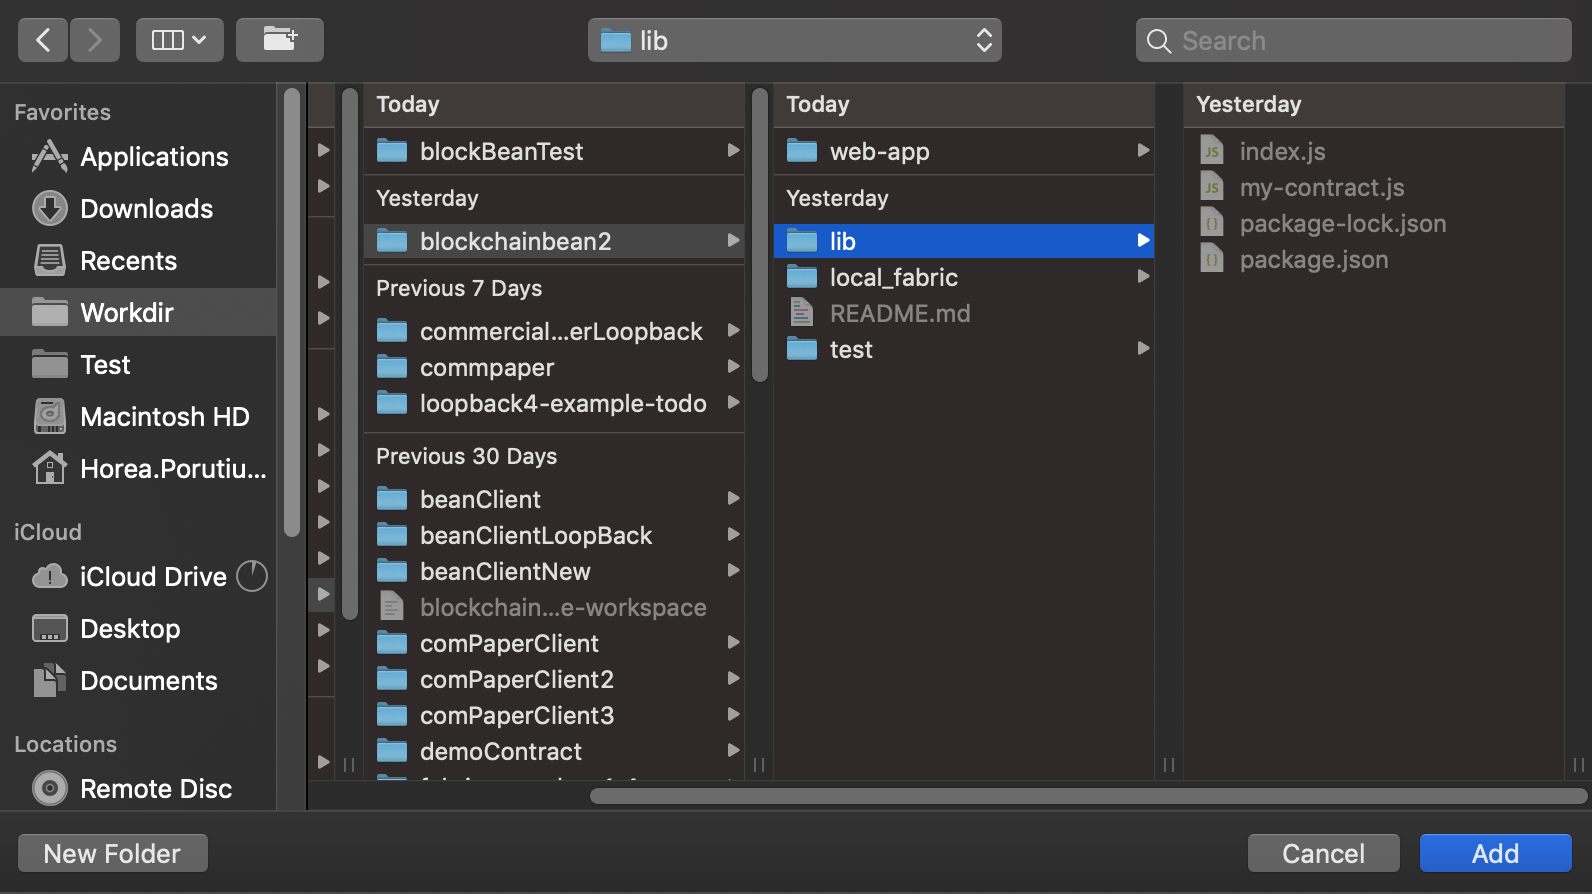Go forward with the right chevron button
Viewport: 1592px width, 894px height.
coord(95,40)
